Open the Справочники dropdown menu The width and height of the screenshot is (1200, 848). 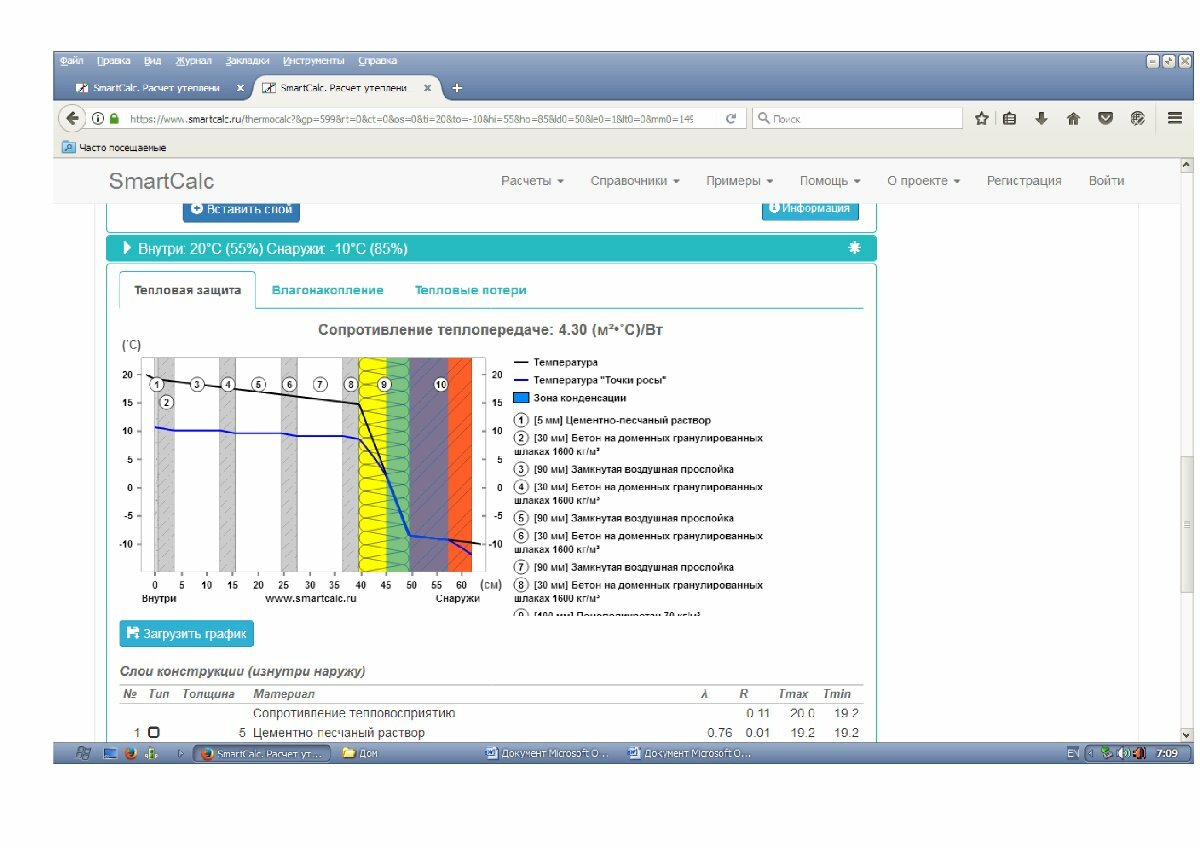click(x=635, y=181)
